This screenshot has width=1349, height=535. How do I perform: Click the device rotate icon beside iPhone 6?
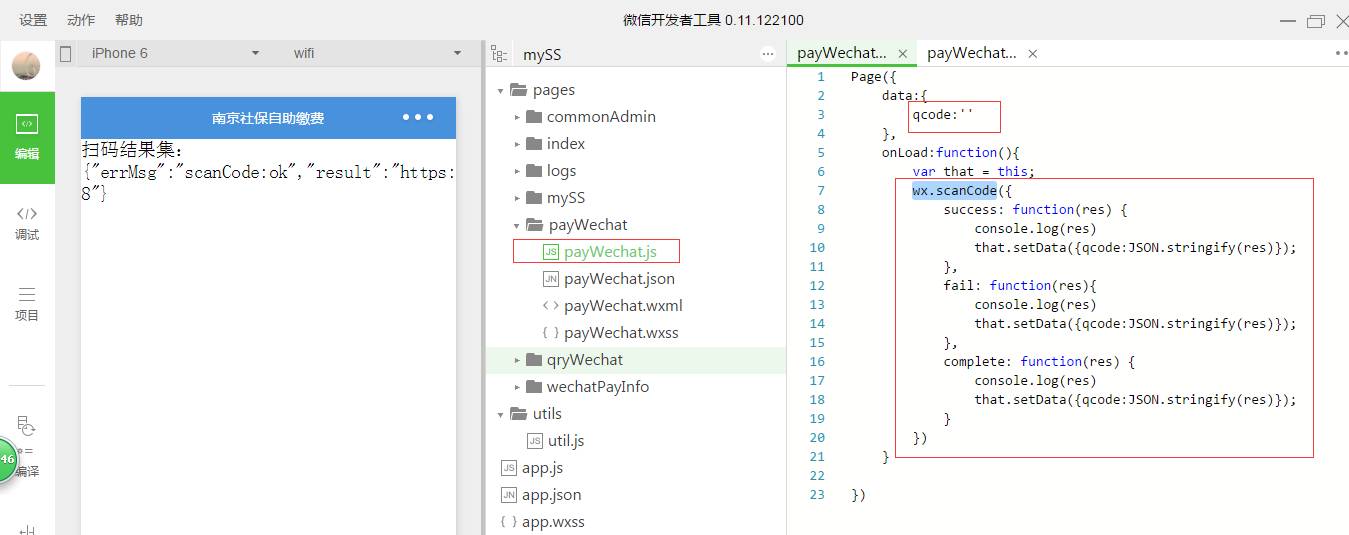tap(66, 53)
